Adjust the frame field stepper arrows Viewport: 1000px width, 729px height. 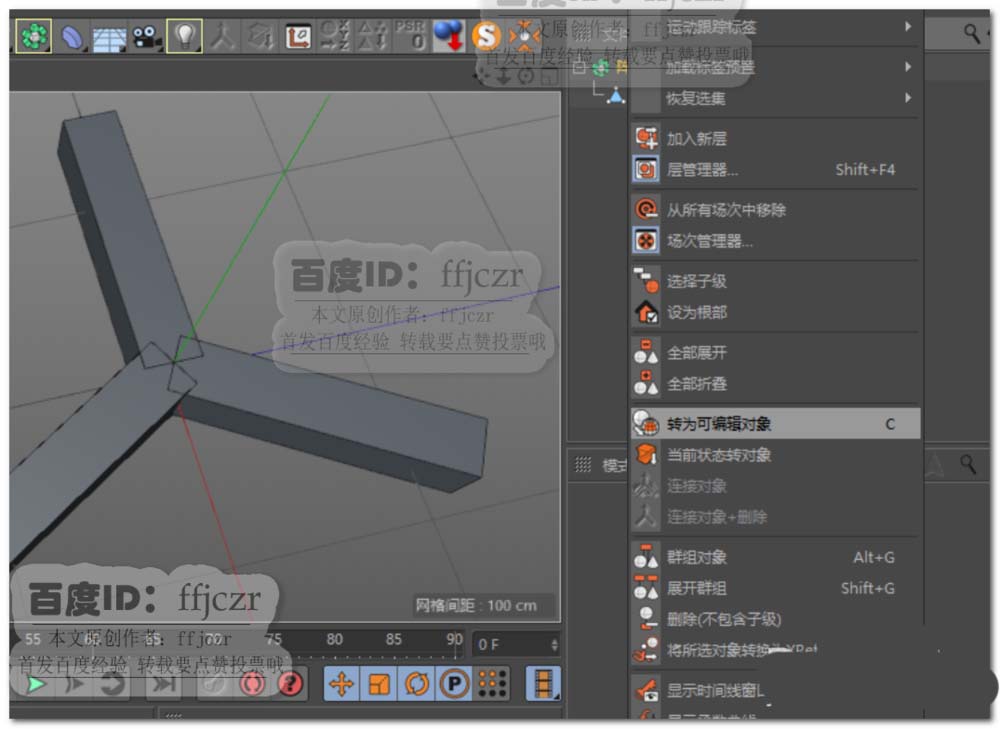[554, 645]
